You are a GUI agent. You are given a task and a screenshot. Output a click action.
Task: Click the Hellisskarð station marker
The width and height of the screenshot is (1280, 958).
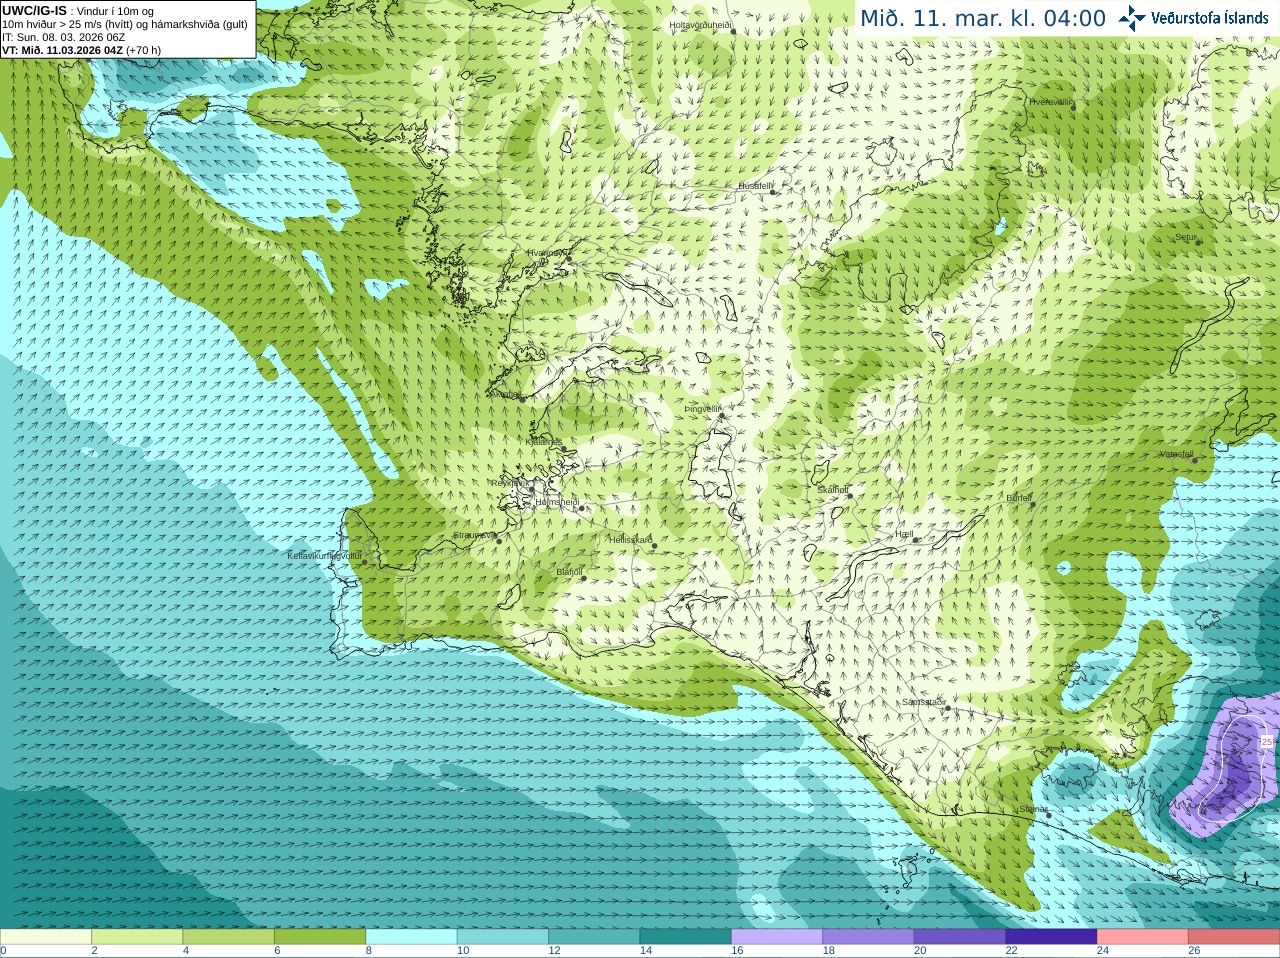click(654, 545)
